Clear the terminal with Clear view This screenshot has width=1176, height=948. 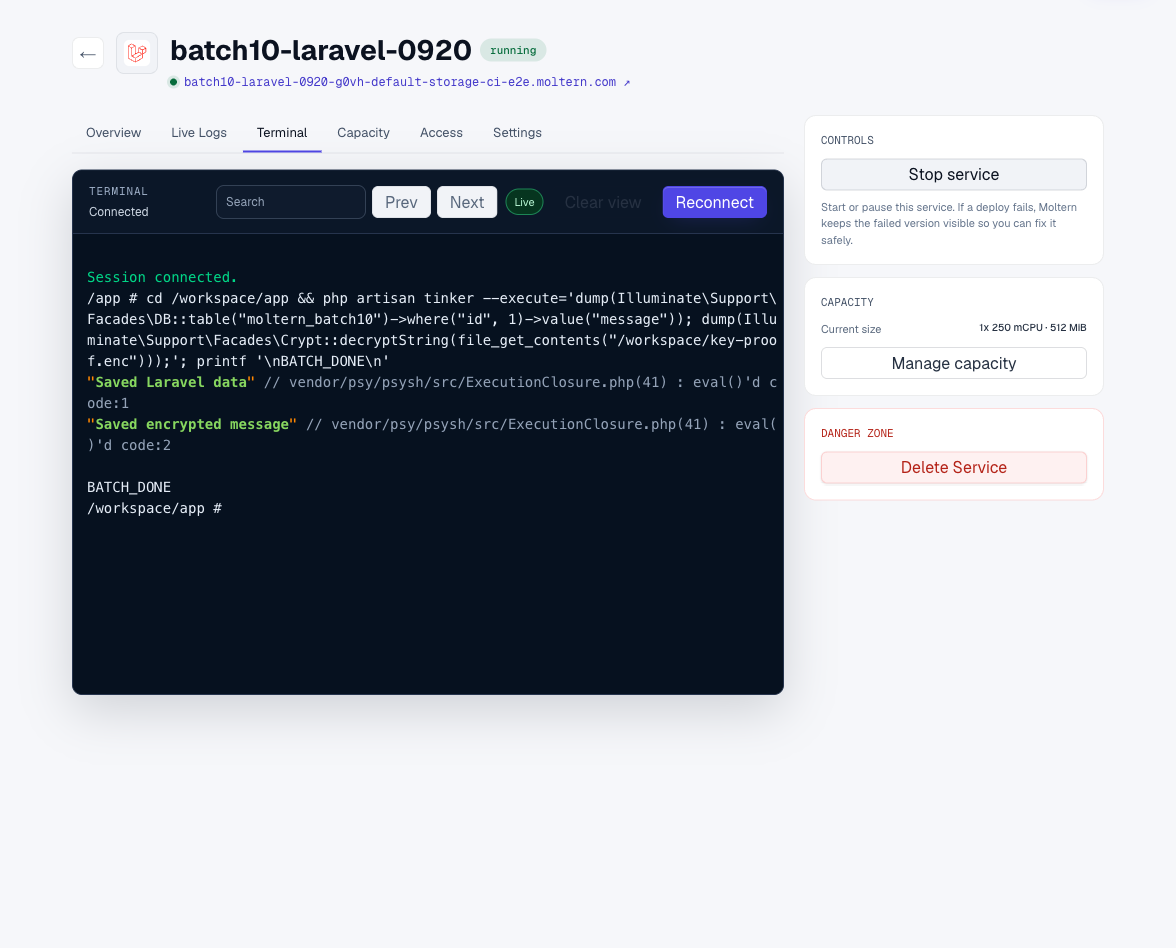[602, 202]
